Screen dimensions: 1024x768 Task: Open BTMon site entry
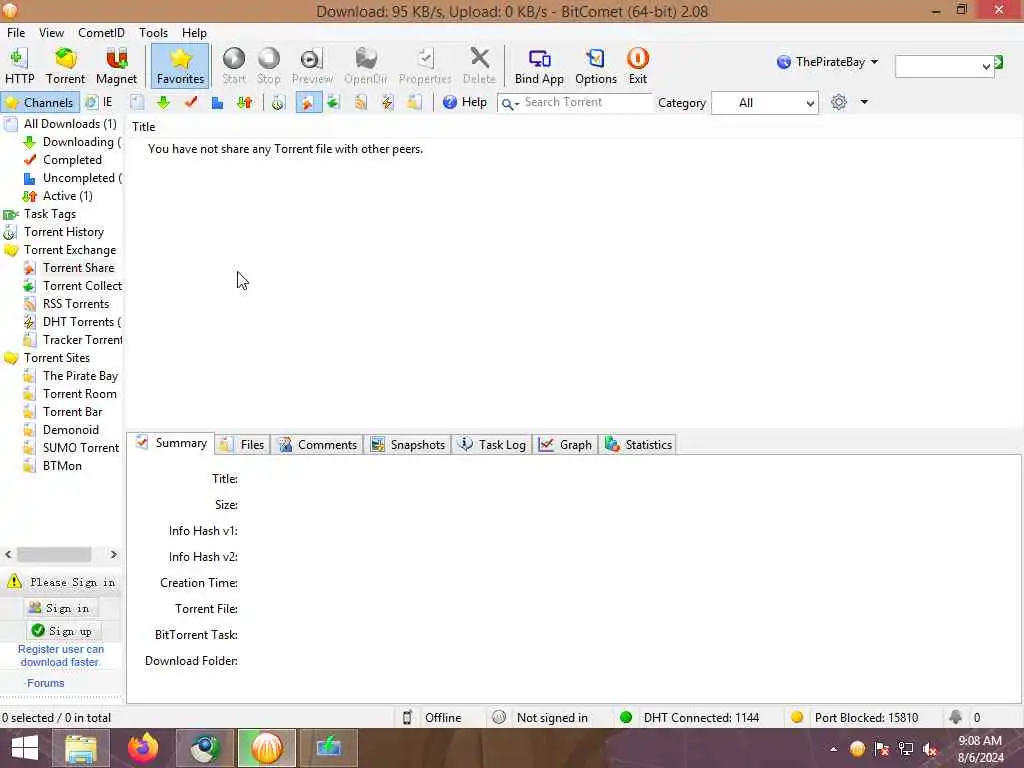(62, 466)
